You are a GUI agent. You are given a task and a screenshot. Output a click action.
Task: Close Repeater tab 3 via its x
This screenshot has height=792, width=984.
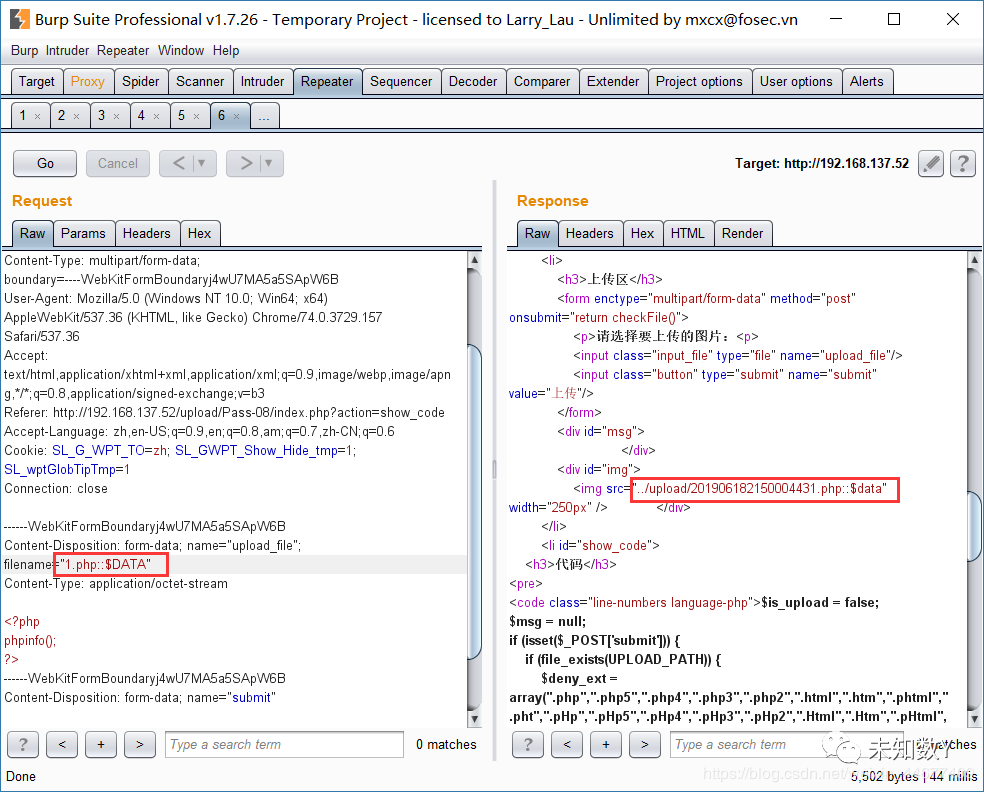click(116, 116)
